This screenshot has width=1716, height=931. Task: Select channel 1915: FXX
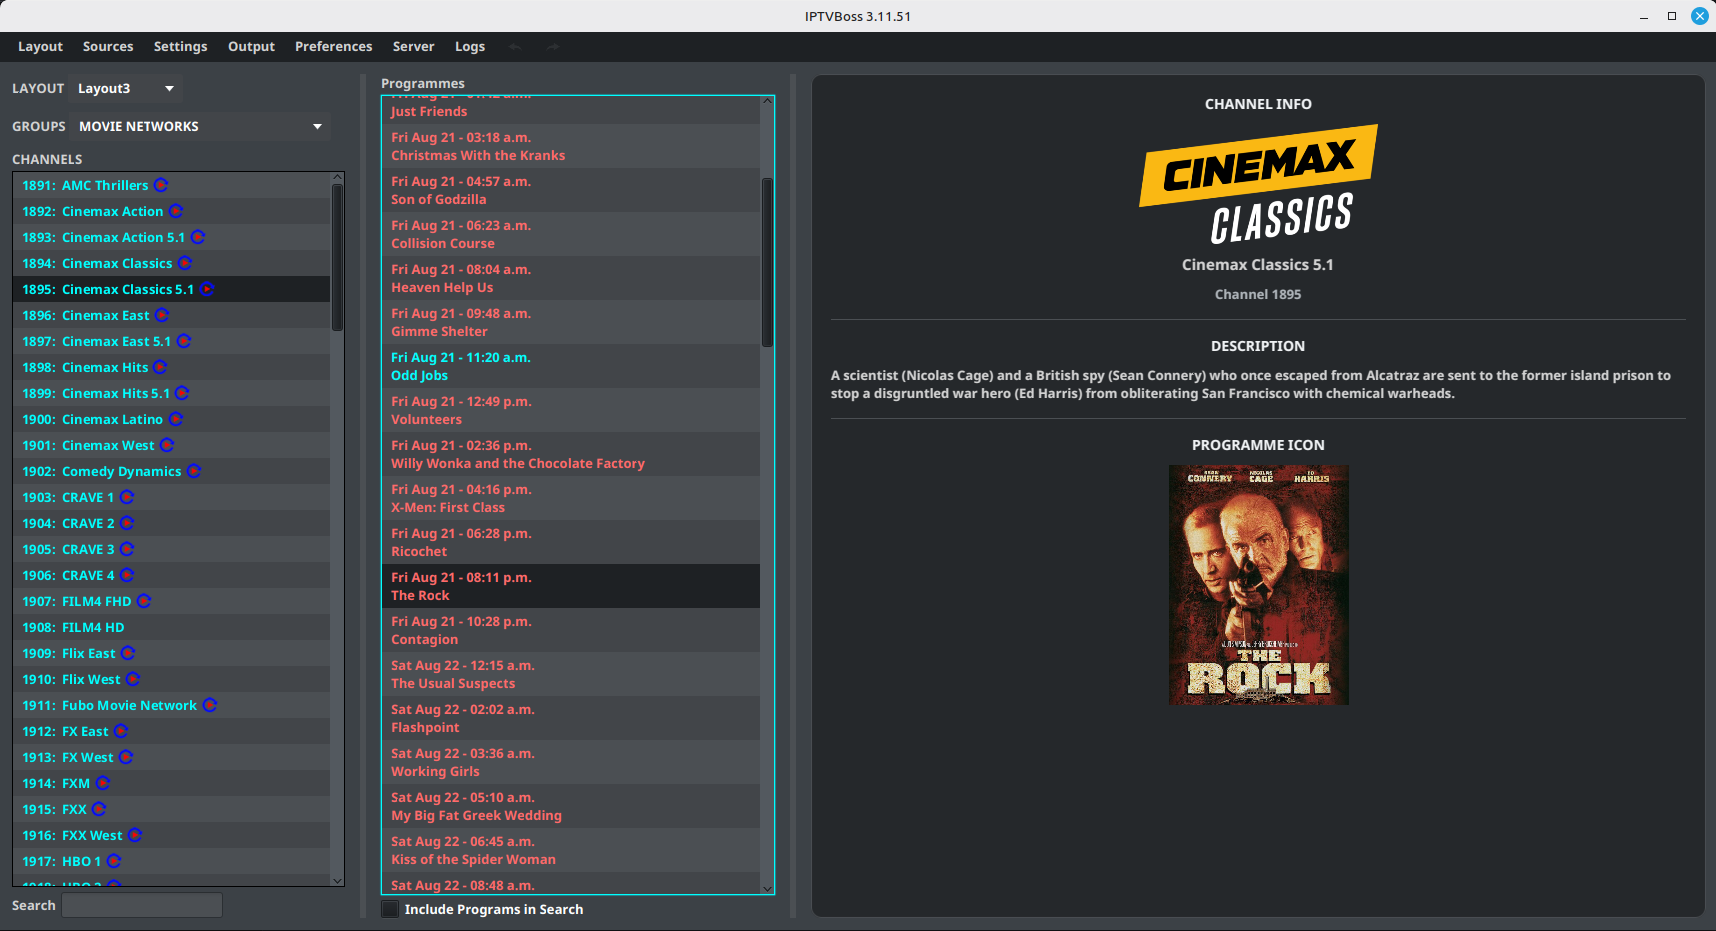171,809
